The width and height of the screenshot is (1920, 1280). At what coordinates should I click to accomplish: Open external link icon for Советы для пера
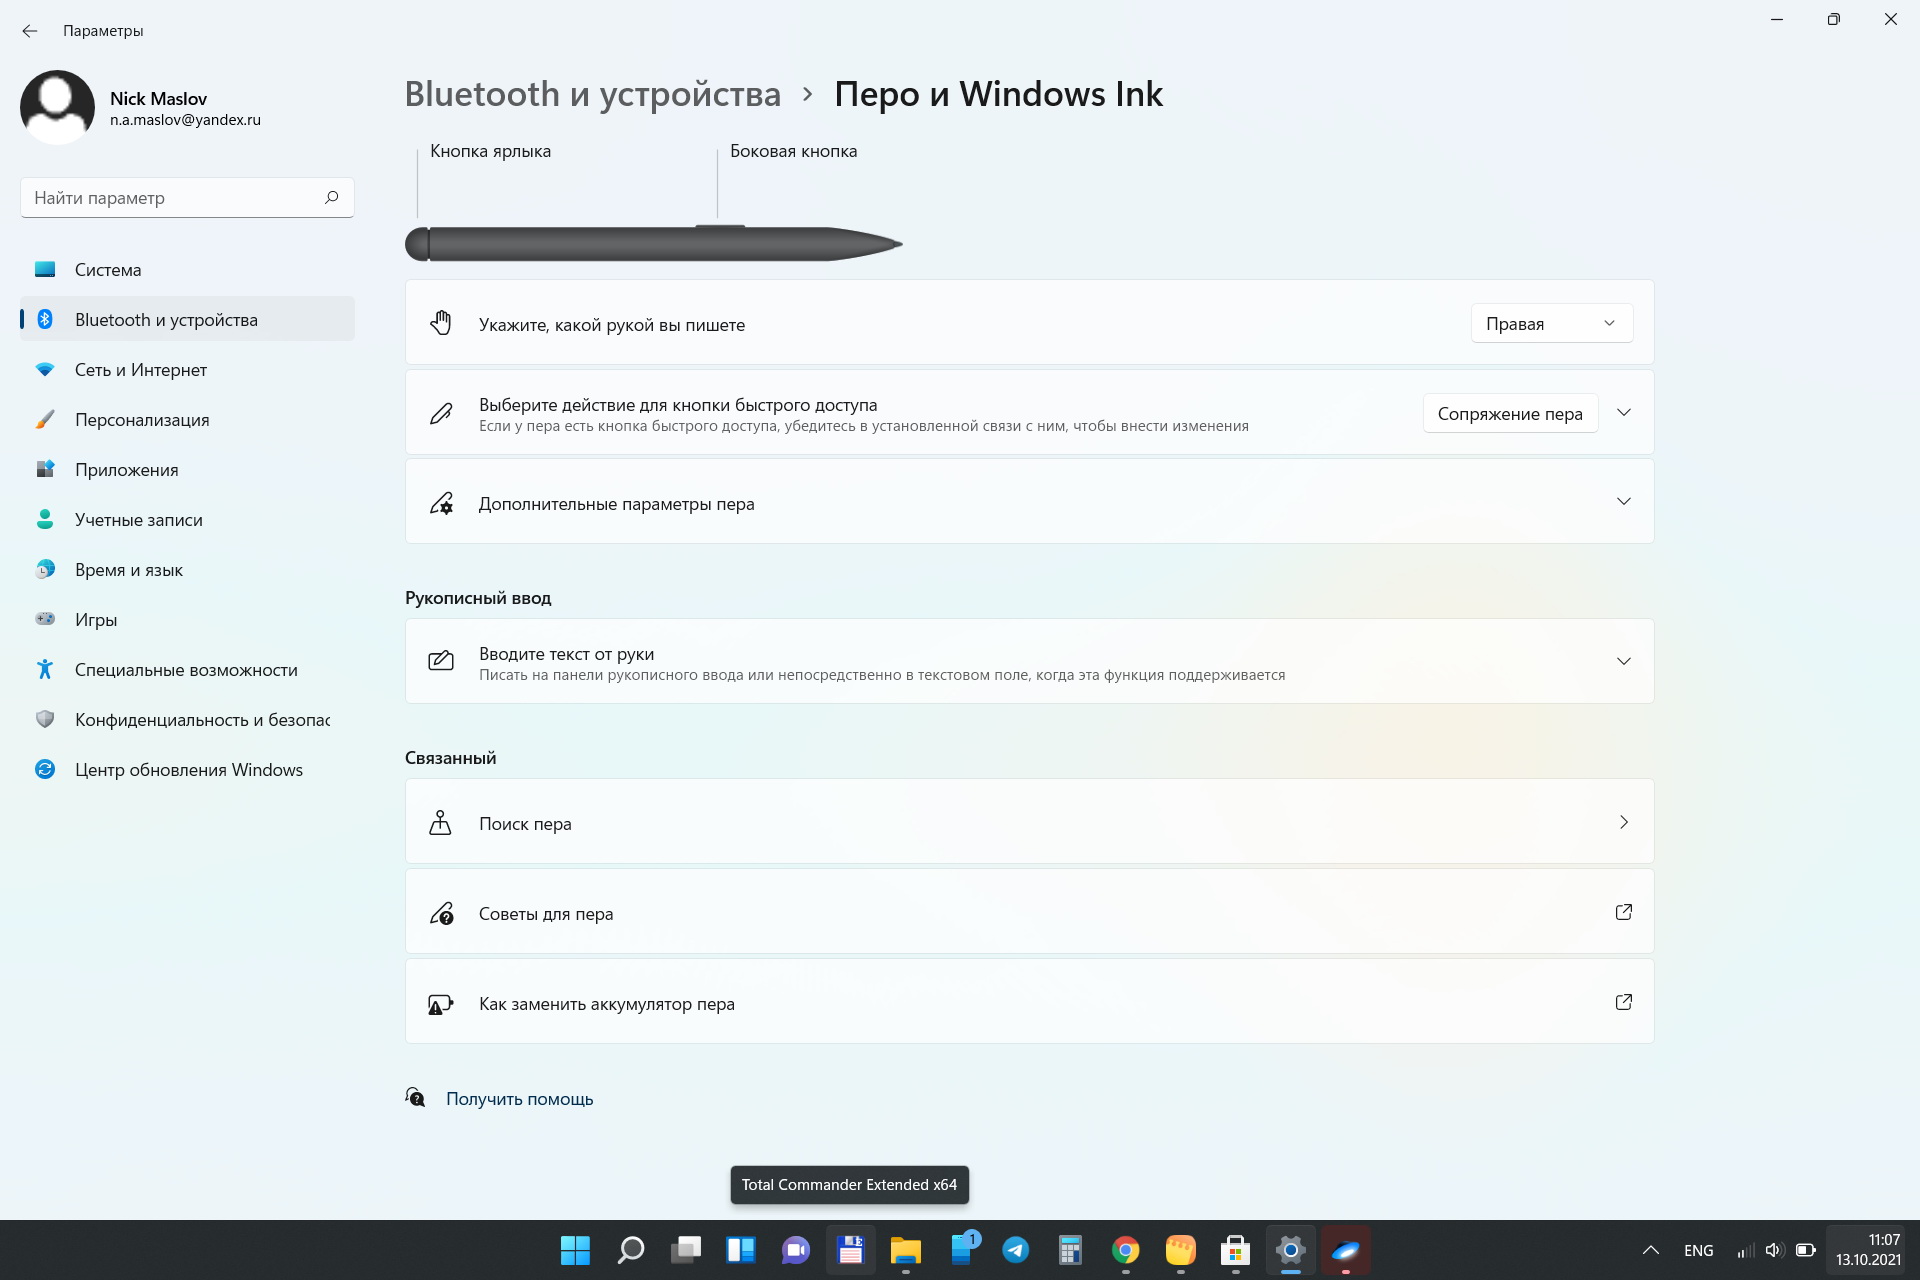click(x=1623, y=912)
